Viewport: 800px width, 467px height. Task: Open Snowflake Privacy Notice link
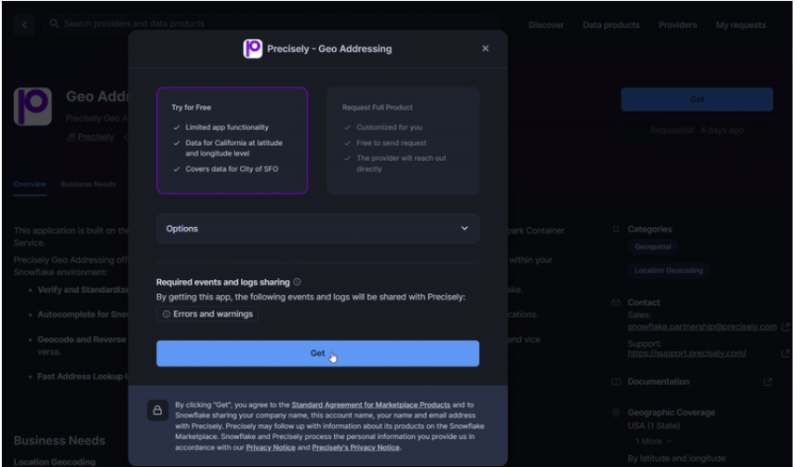[x=270, y=448]
